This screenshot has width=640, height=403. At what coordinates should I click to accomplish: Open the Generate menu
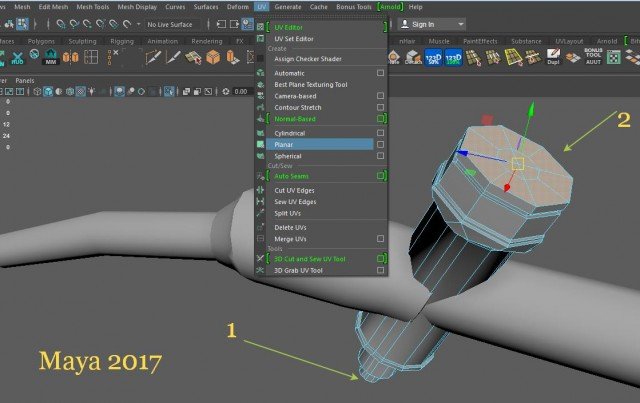[x=288, y=7]
